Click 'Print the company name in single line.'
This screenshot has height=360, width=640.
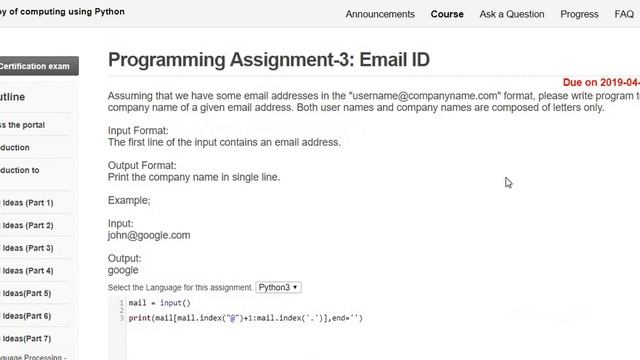[x=194, y=177]
